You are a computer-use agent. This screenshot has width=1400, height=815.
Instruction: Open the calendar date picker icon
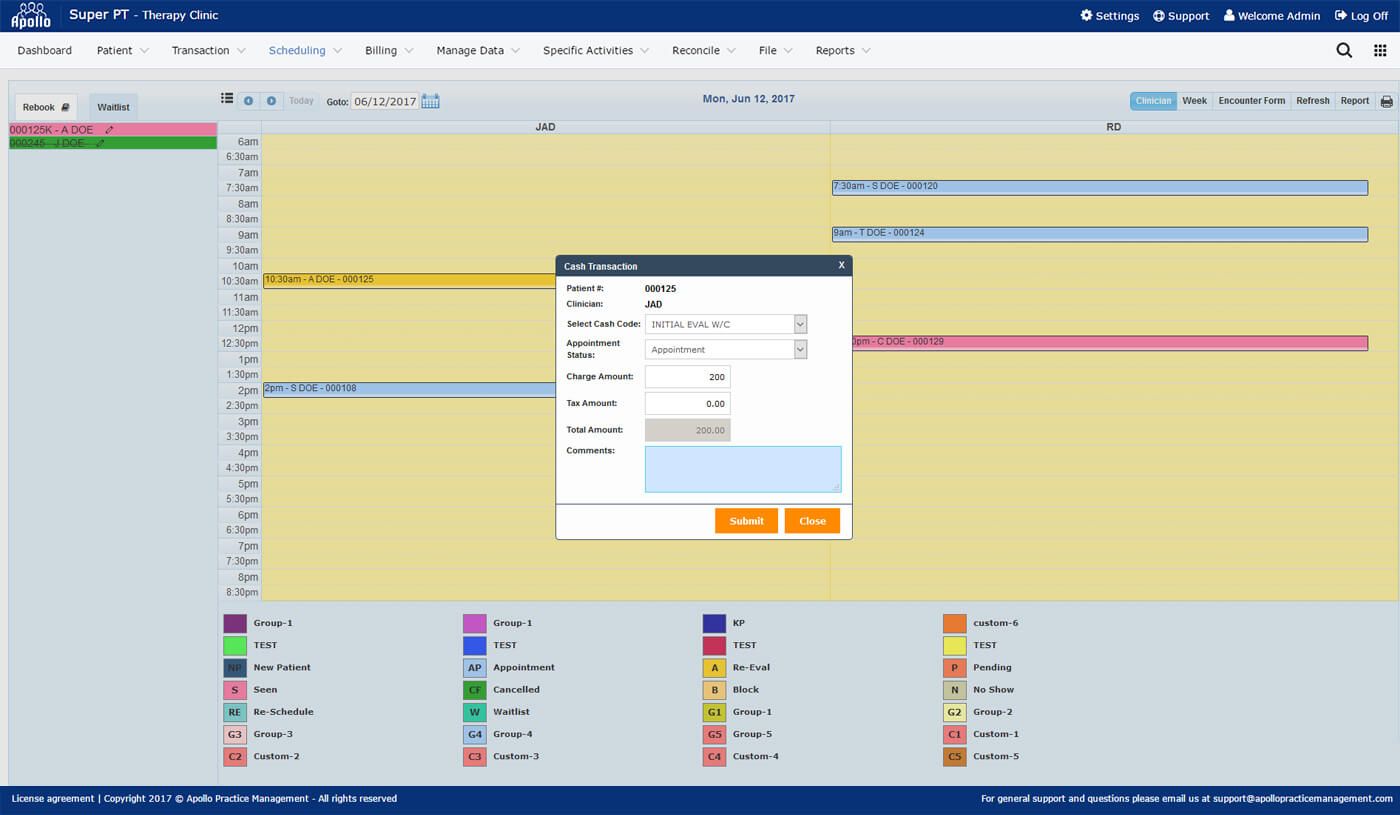[x=430, y=101]
